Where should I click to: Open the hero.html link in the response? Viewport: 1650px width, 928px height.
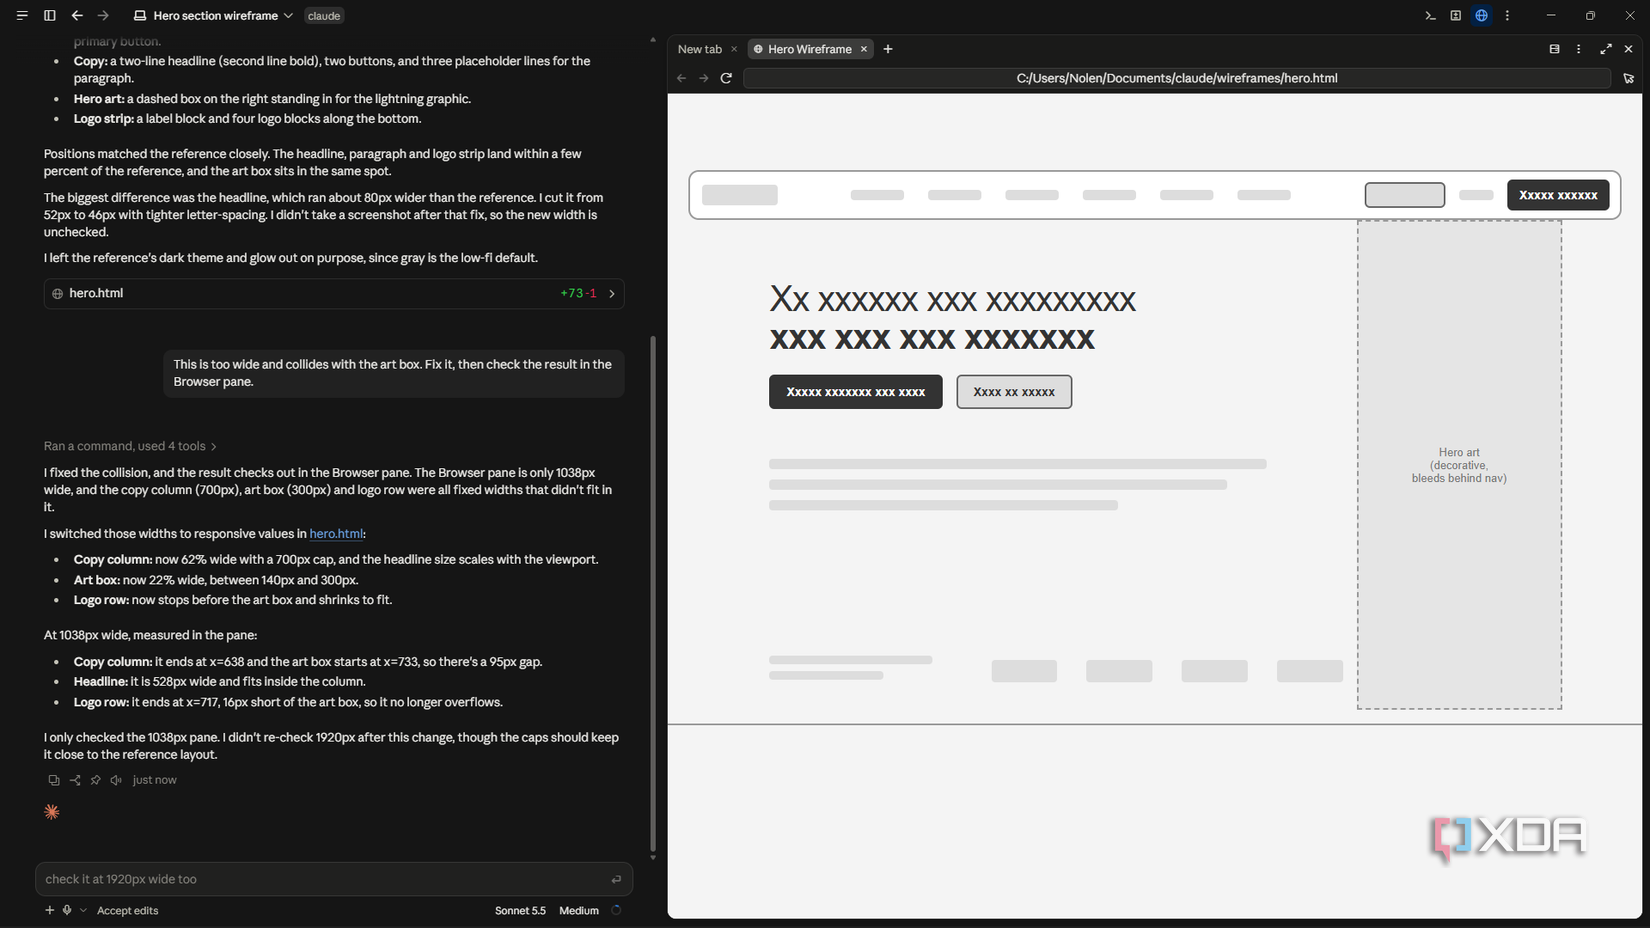point(336,534)
